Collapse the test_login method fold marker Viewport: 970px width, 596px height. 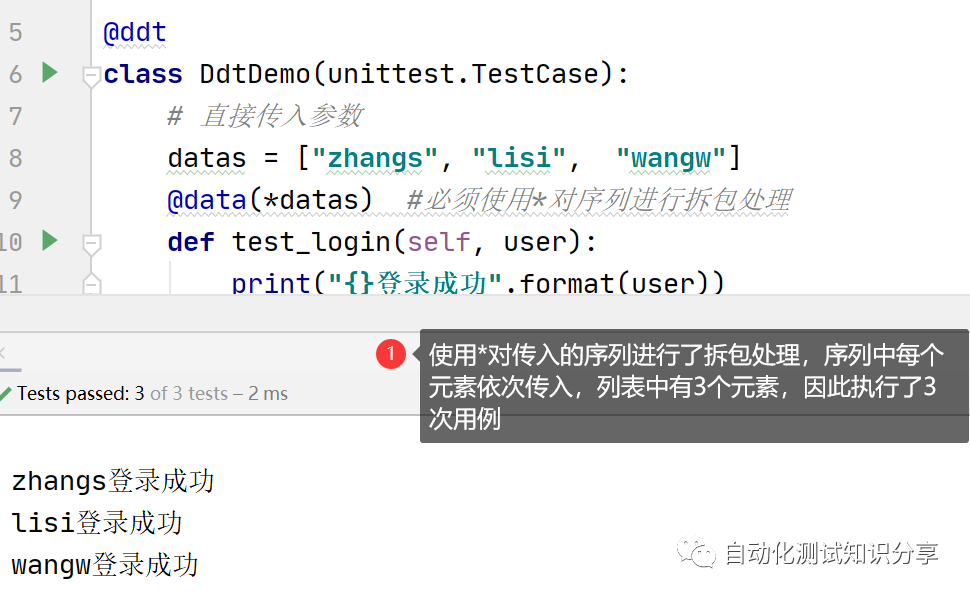[x=92, y=242]
